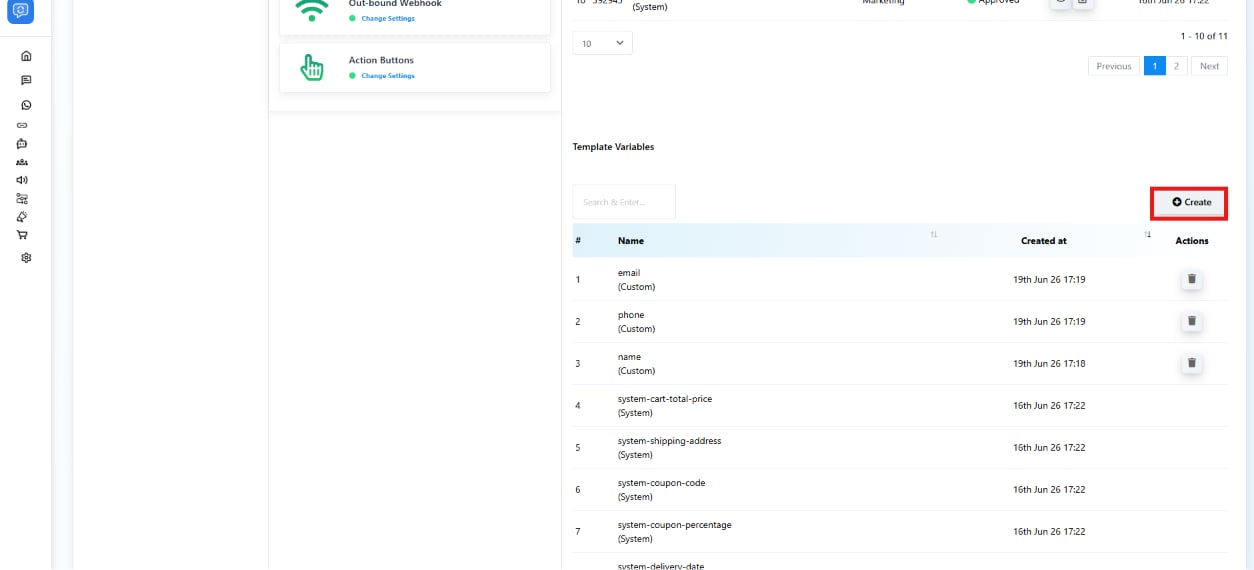Open the WhatsApp icon in the sidebar
This screenshot has width=1254, height=570.
[26, 105]
